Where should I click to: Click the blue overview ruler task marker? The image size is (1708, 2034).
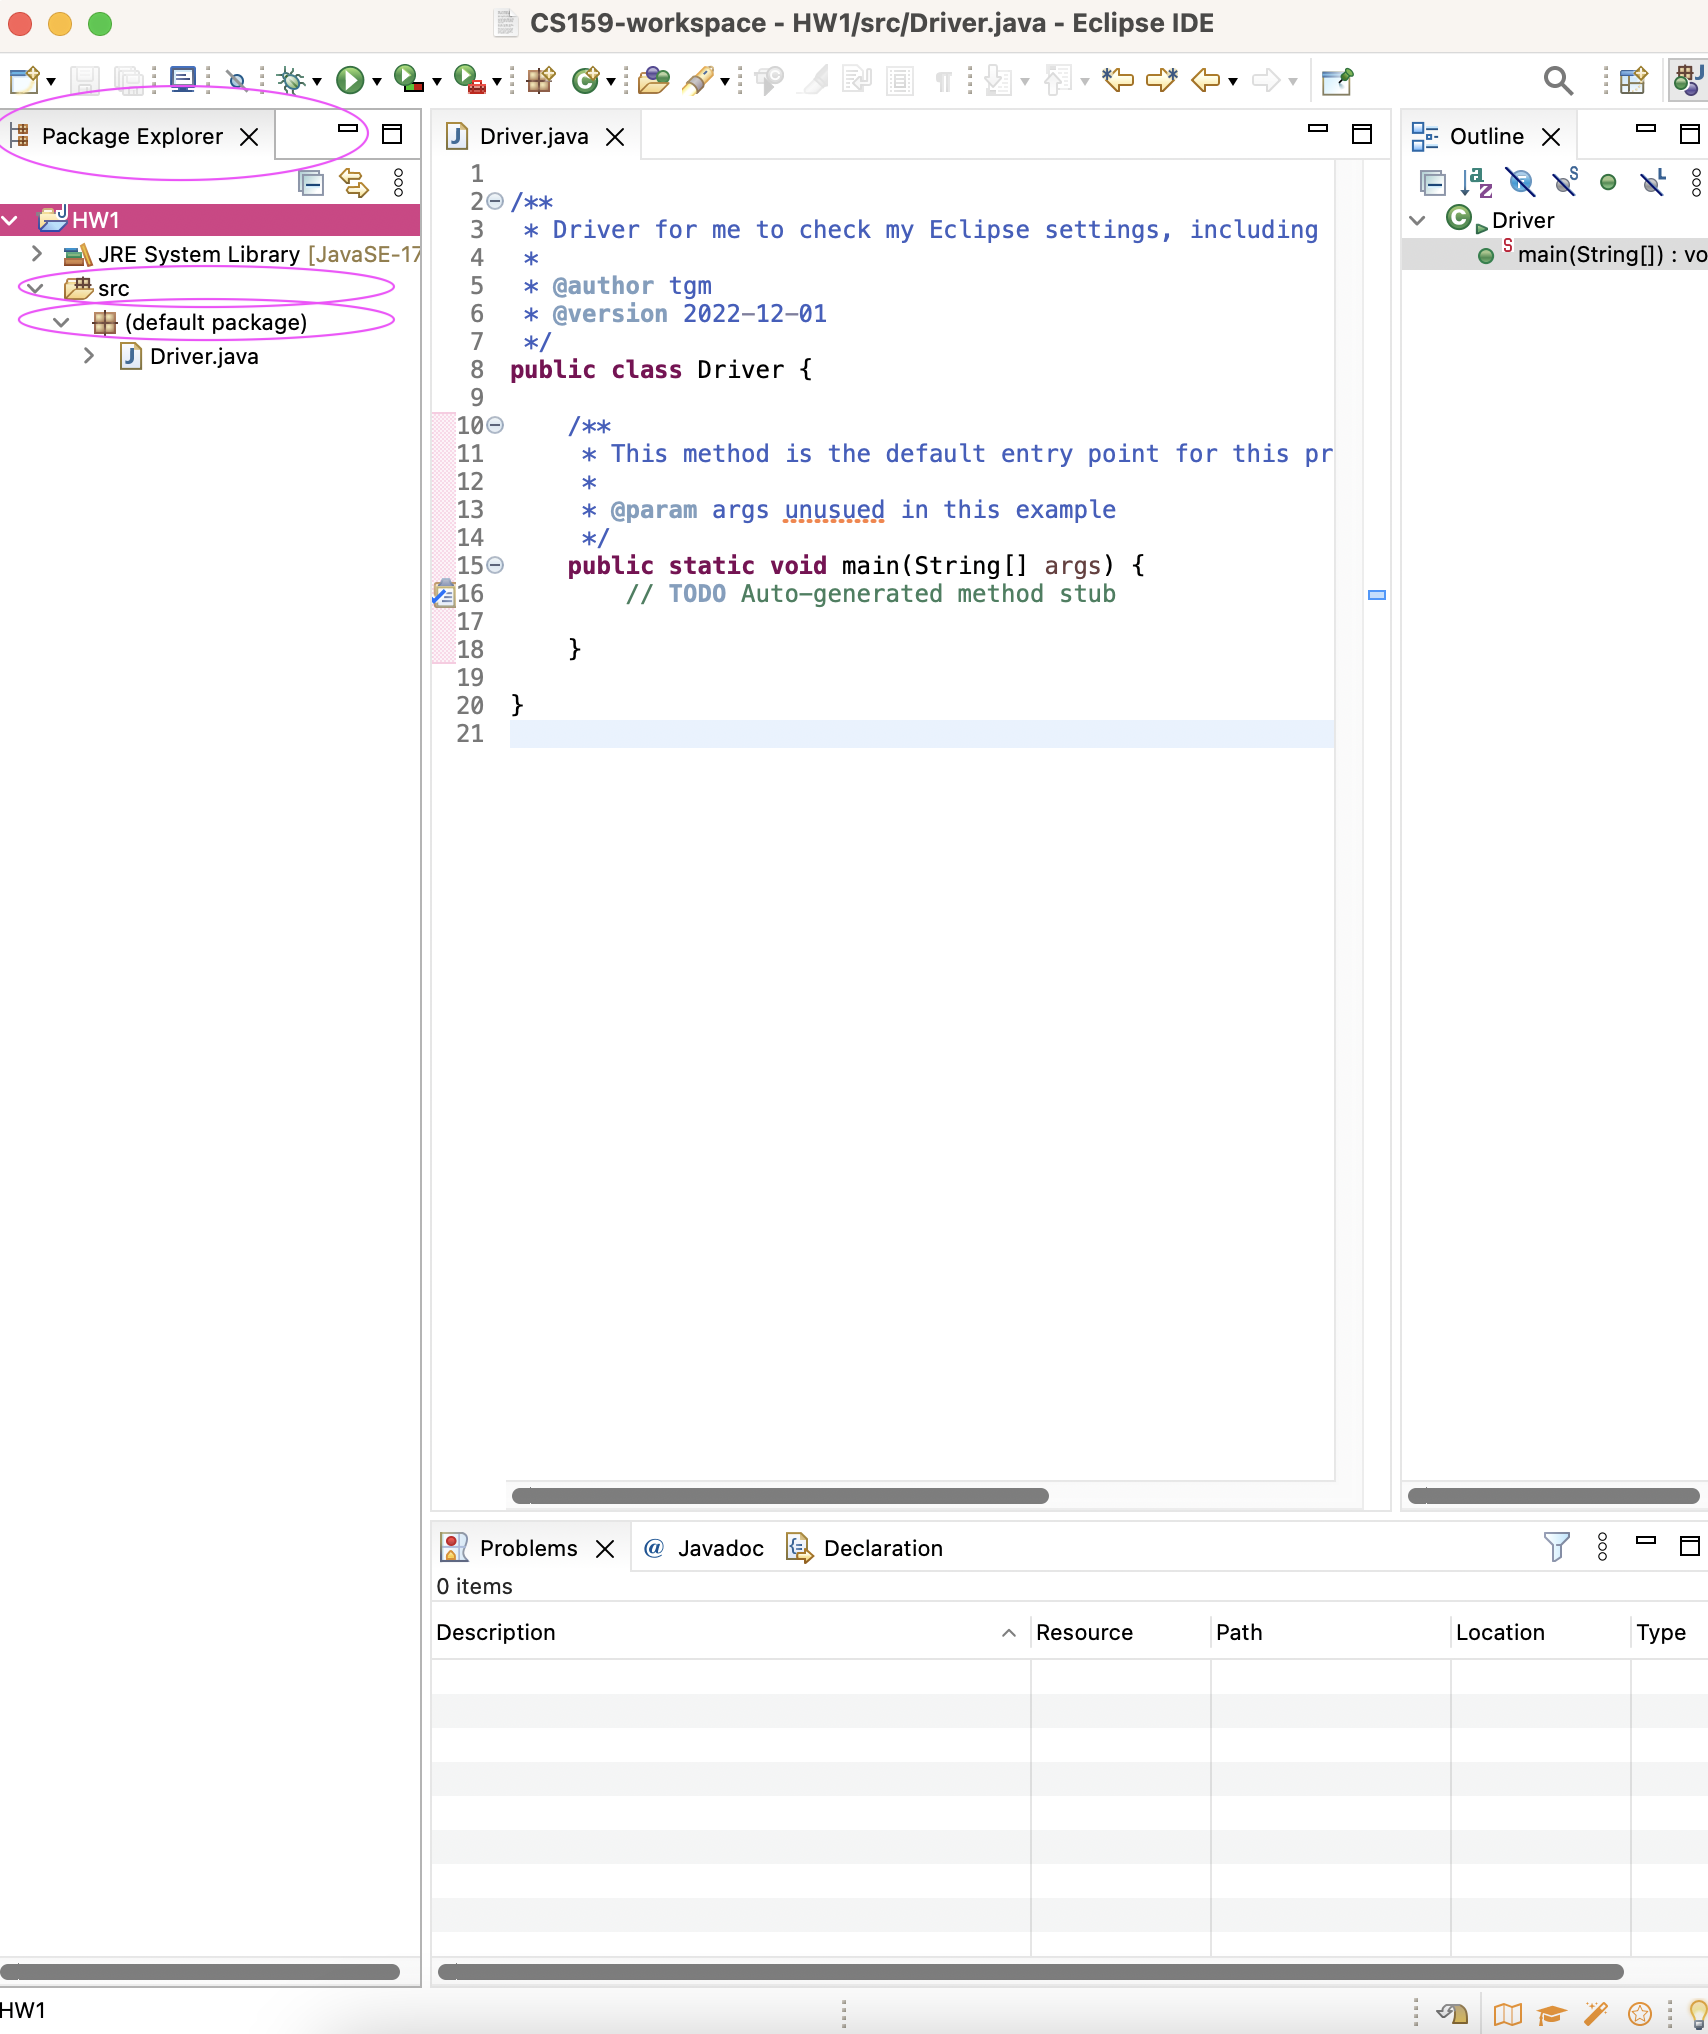click(1377, 595)
